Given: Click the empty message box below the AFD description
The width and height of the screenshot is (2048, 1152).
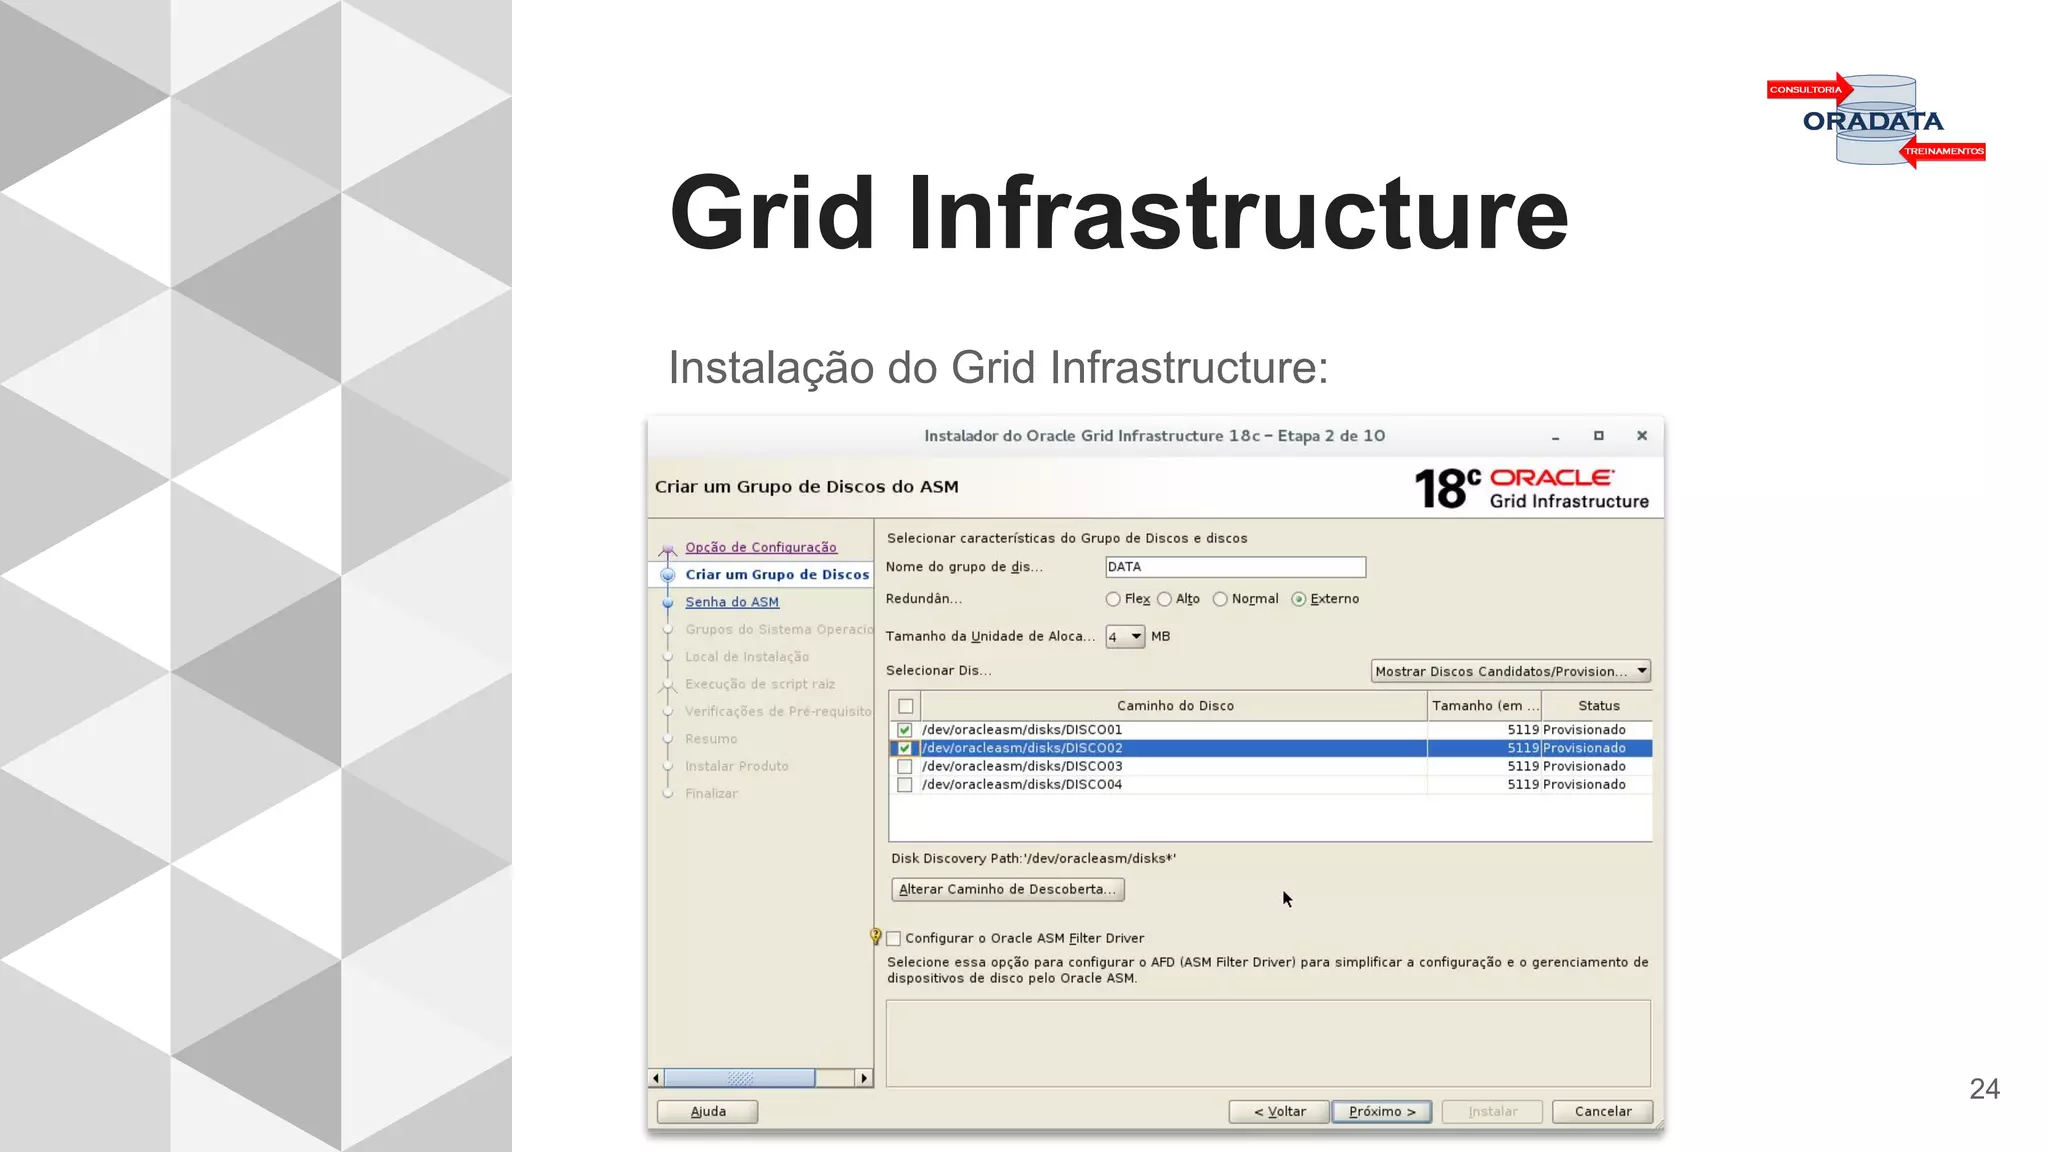Looking at the screenshot, I should click(x=1268, y=1043).
